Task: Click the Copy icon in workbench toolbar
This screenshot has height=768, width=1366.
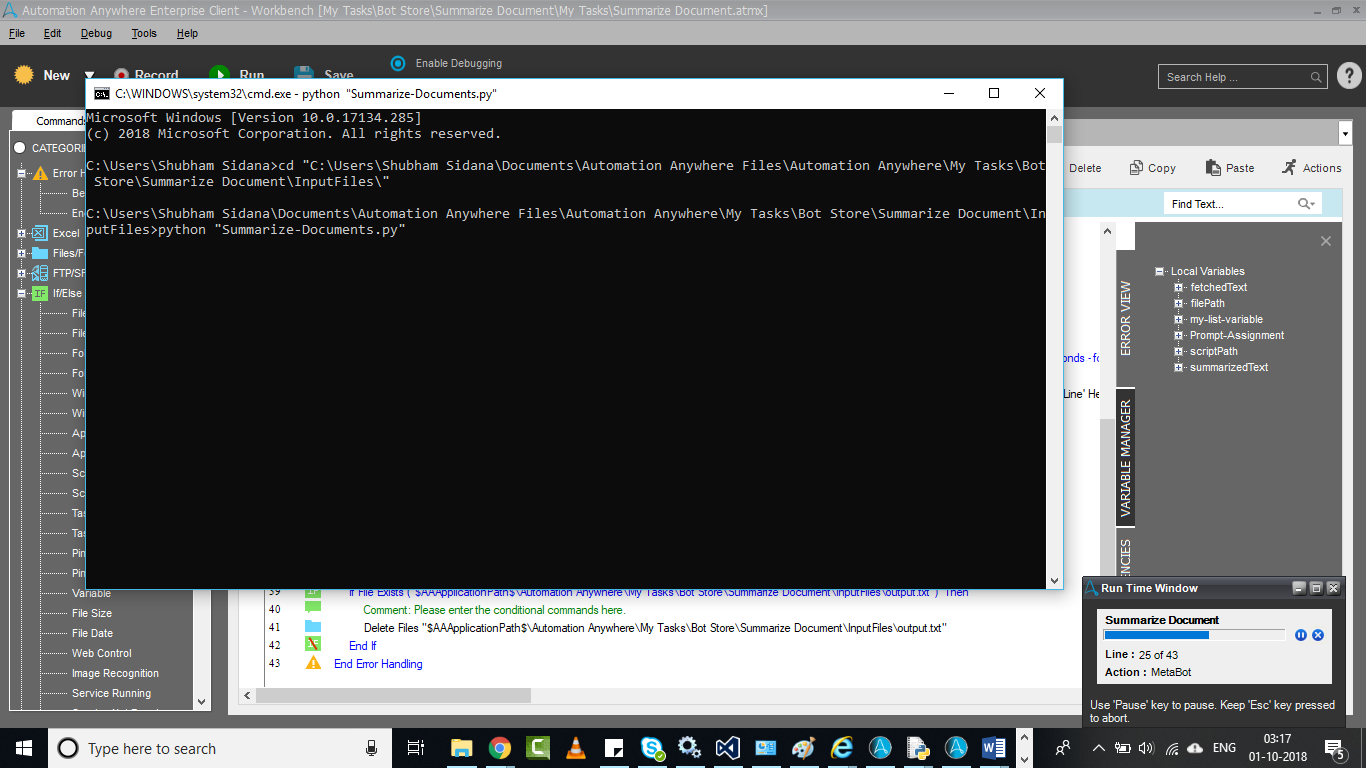Action: tap(1137, 168)
